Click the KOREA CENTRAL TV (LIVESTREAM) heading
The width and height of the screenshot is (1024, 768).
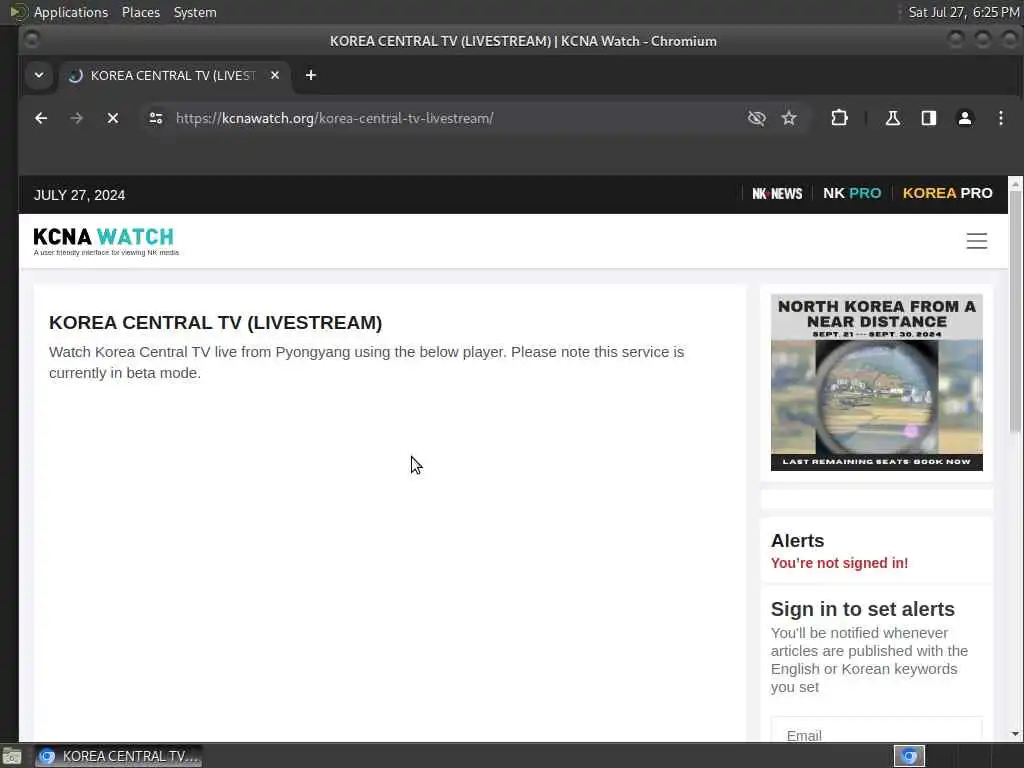[216, 323]
